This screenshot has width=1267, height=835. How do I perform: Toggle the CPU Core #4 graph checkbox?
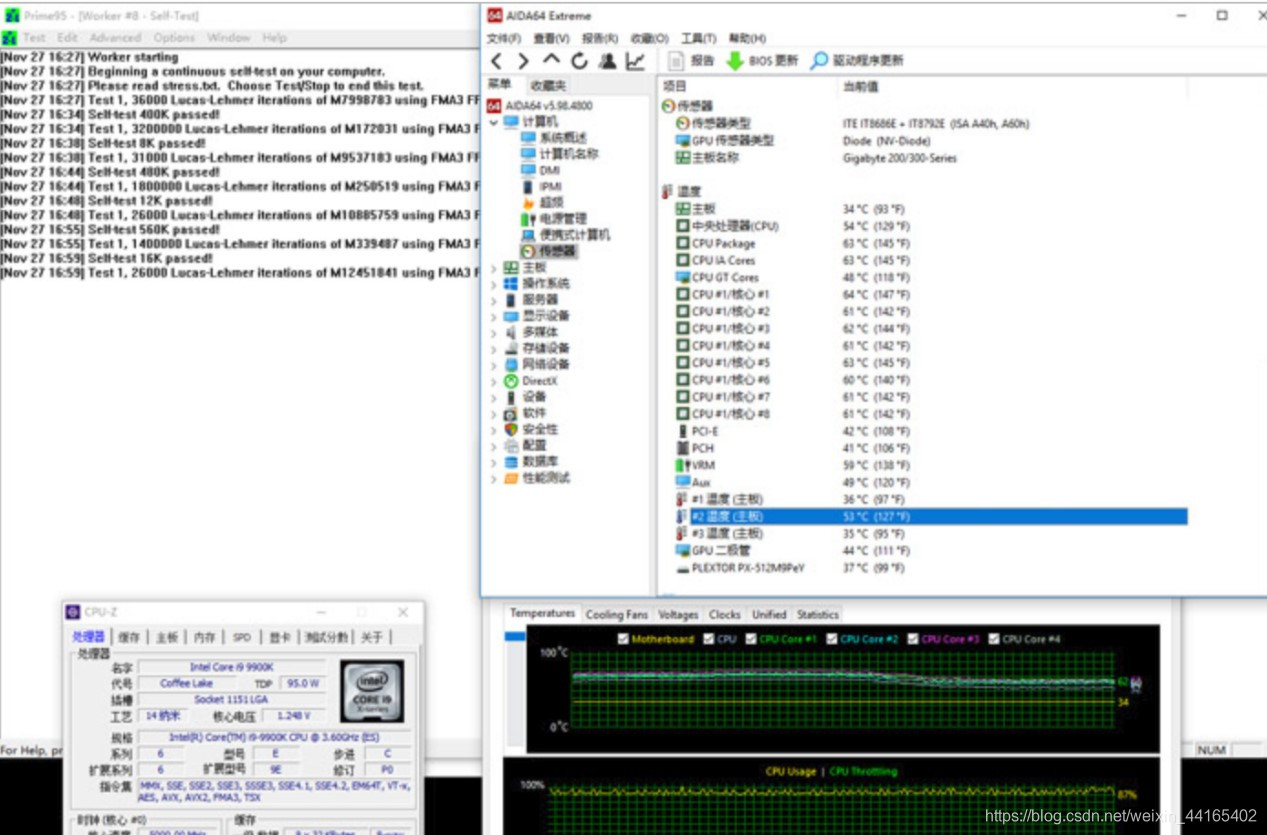coord(995,639)
